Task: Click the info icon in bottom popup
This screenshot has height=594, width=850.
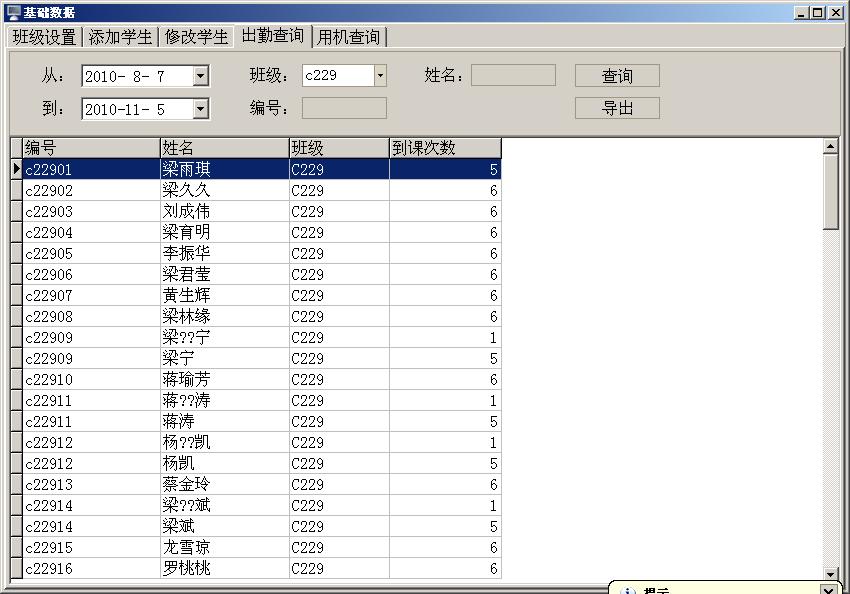Action: click(628, 590)
